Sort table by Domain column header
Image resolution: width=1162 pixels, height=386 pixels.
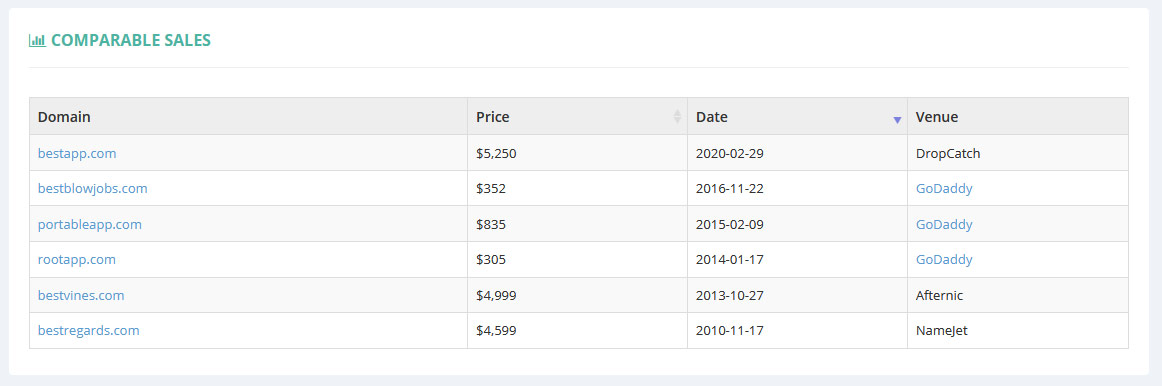(64, 116)
